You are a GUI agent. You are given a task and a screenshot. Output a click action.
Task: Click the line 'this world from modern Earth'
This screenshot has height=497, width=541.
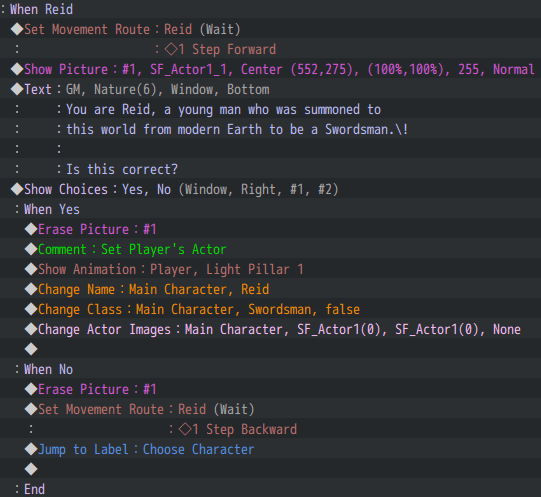coord(270,129)
